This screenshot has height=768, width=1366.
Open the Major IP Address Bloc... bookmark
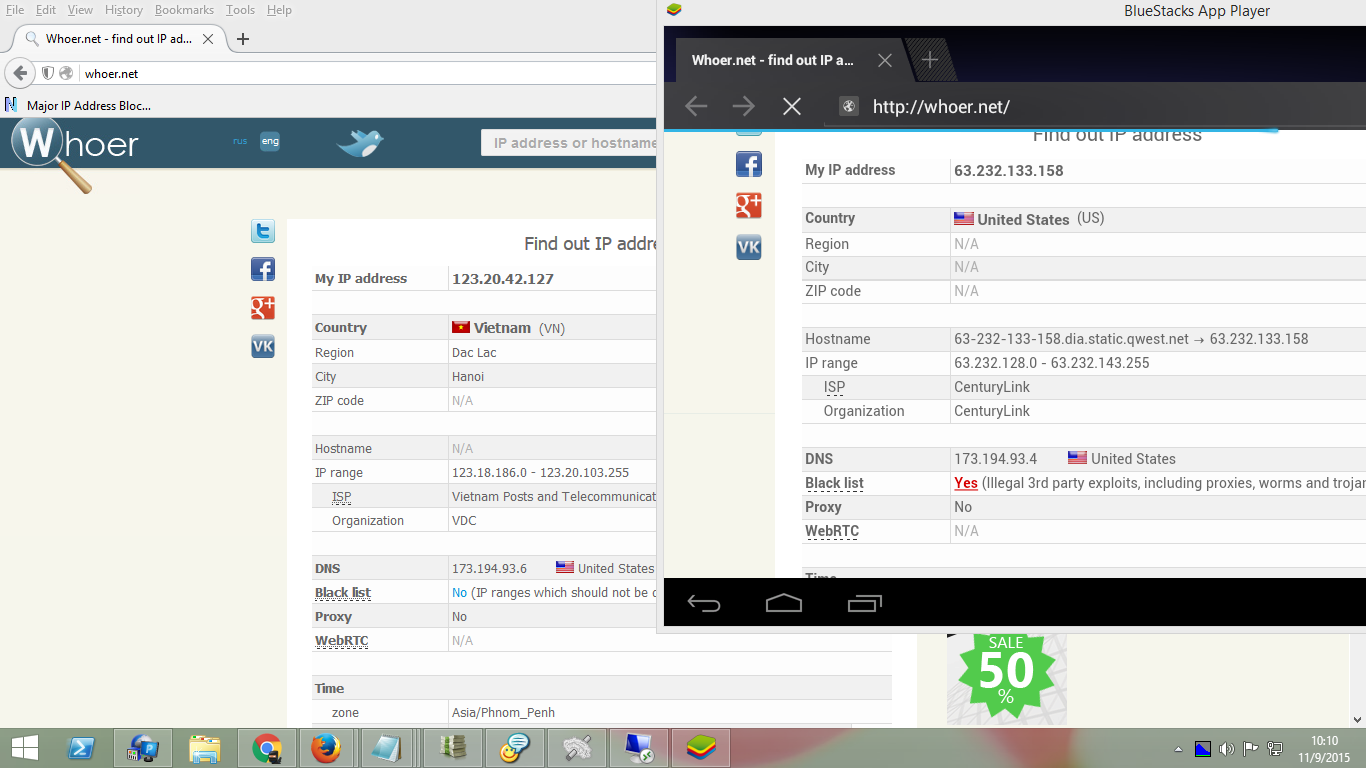click(x=79, y=105)
